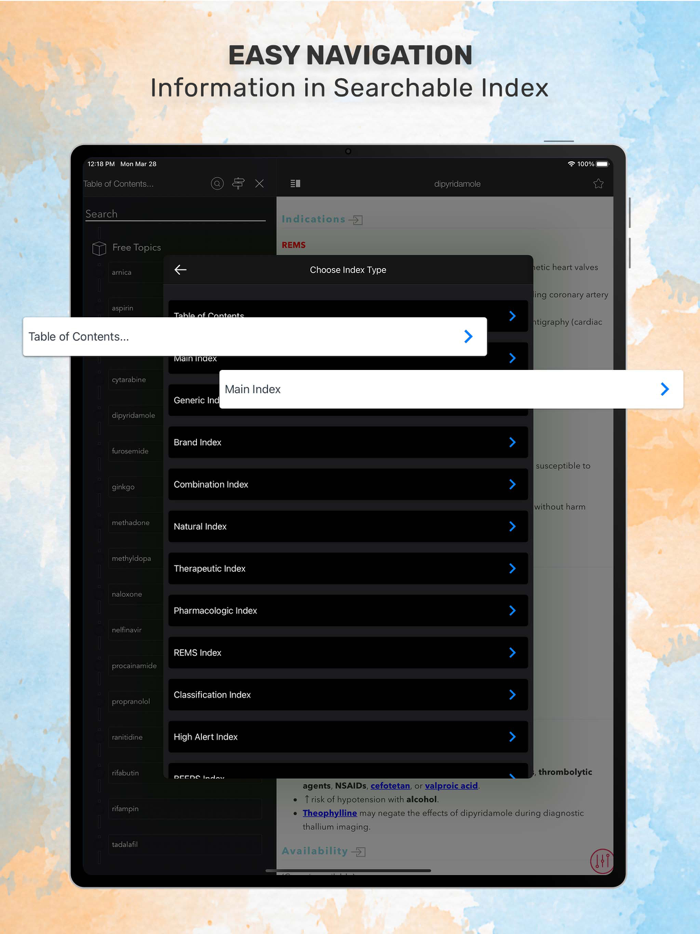The width and height of the screenshot is (700, 934).
Task: Open the Availability section jump icon
Action: click(x=359, y=852)
